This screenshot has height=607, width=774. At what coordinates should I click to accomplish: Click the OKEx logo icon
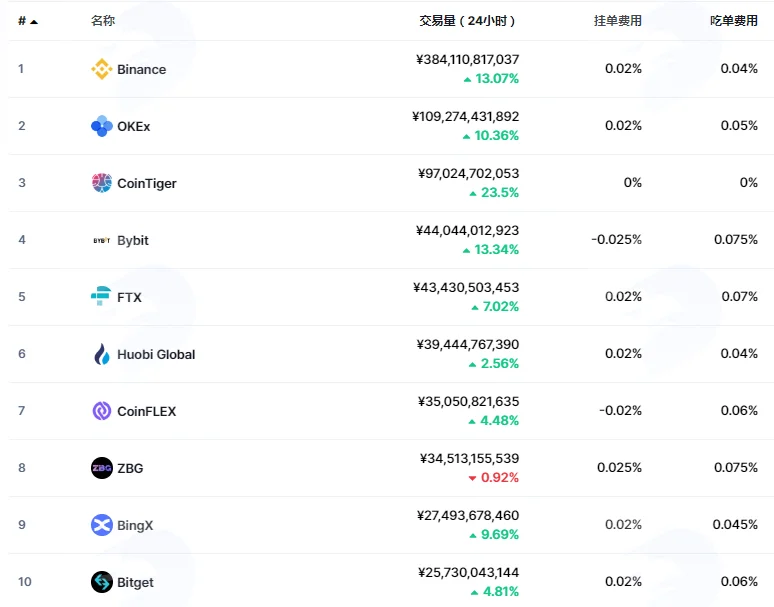(102, 126)
